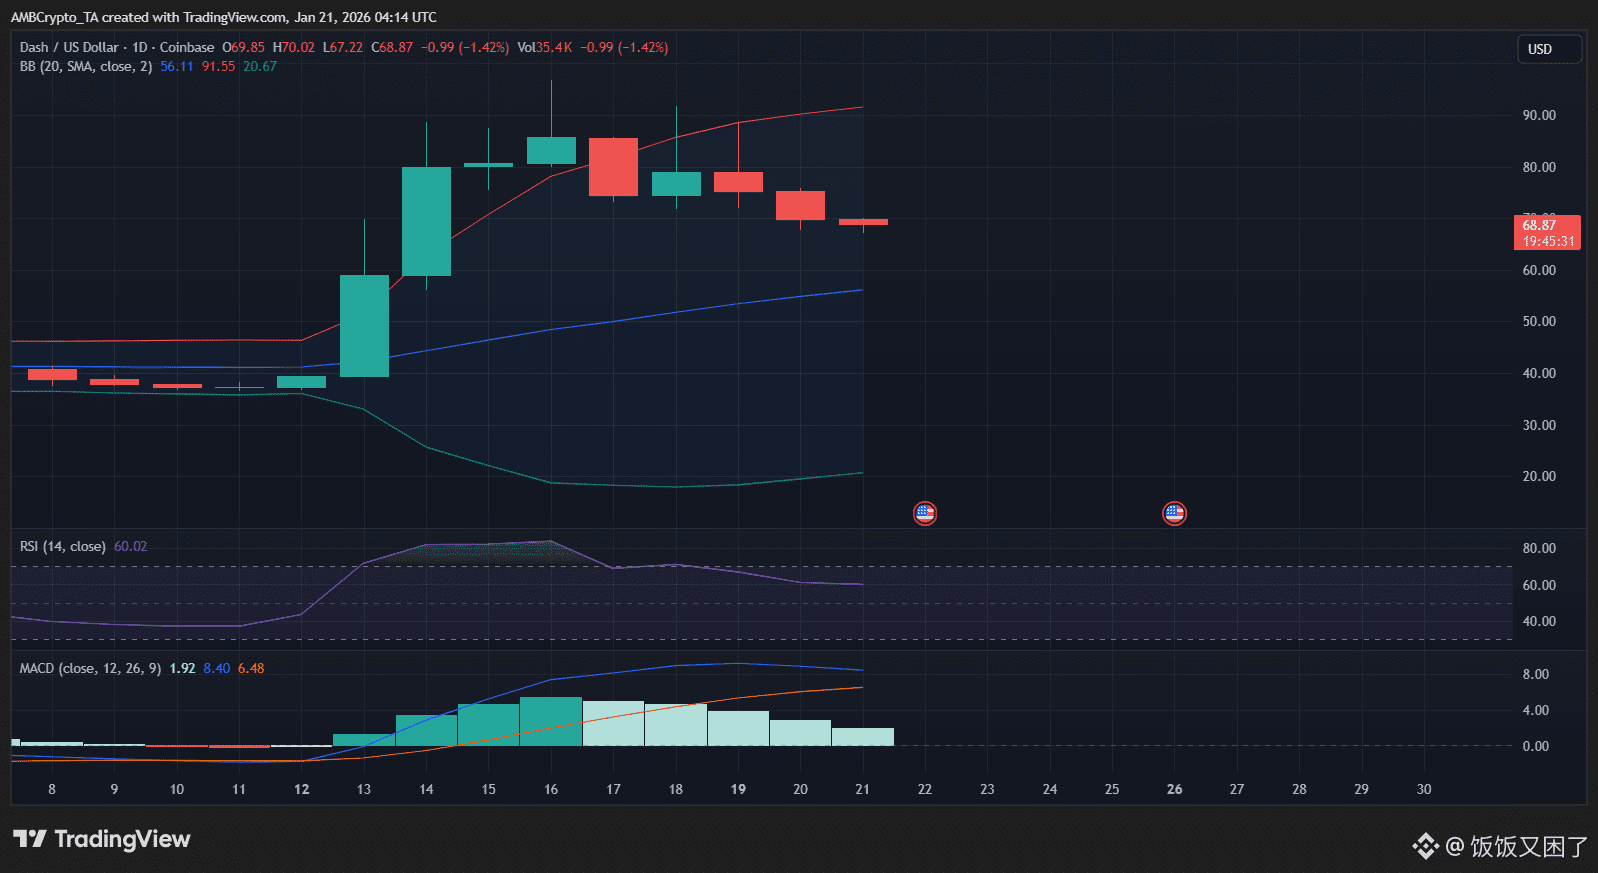Screen dimensions: 1598x873
Task: Select the BB (20, SMA, close, 2) indicator legend
Action: [86, 66]
